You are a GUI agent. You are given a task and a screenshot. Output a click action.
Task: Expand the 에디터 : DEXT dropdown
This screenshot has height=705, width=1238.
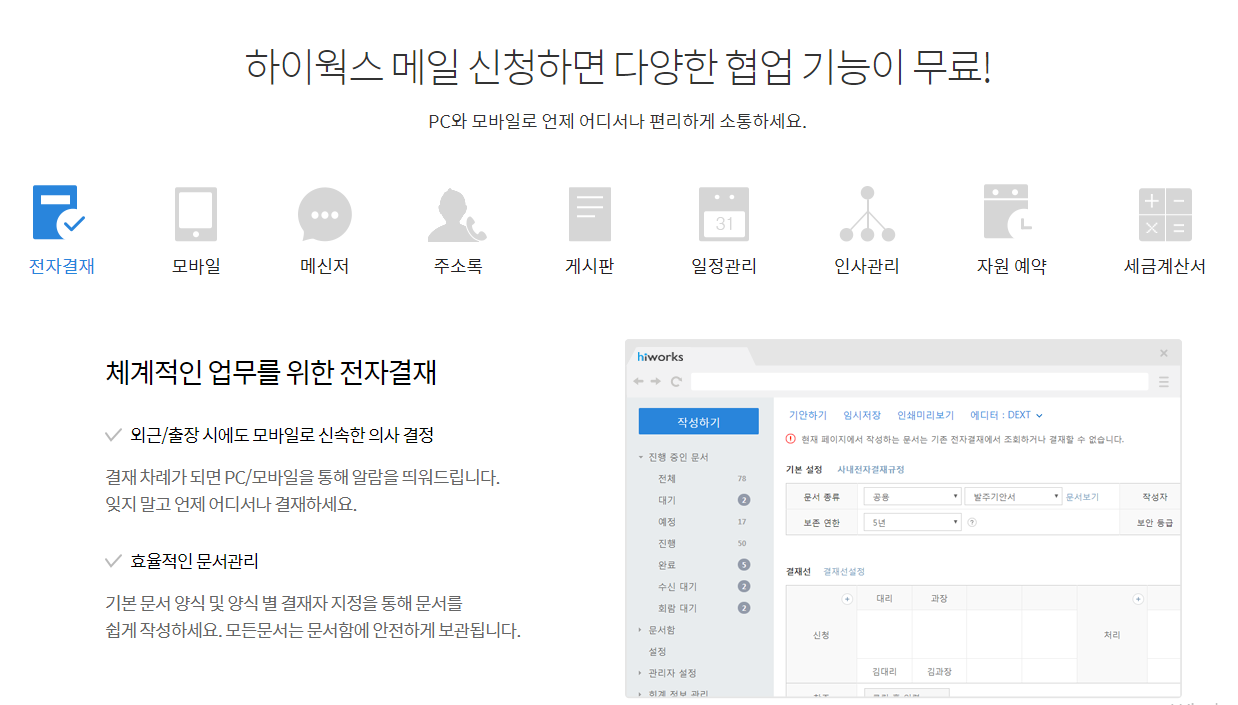click(1006, 415)
